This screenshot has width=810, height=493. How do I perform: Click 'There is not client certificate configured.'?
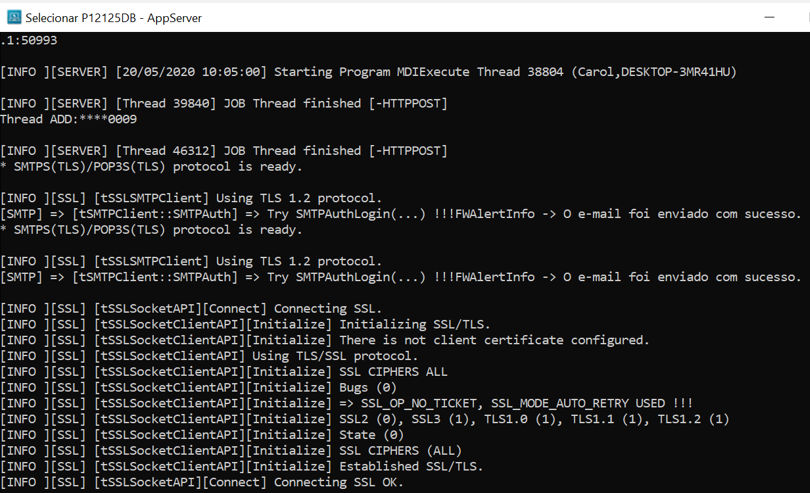click(324, 340)
